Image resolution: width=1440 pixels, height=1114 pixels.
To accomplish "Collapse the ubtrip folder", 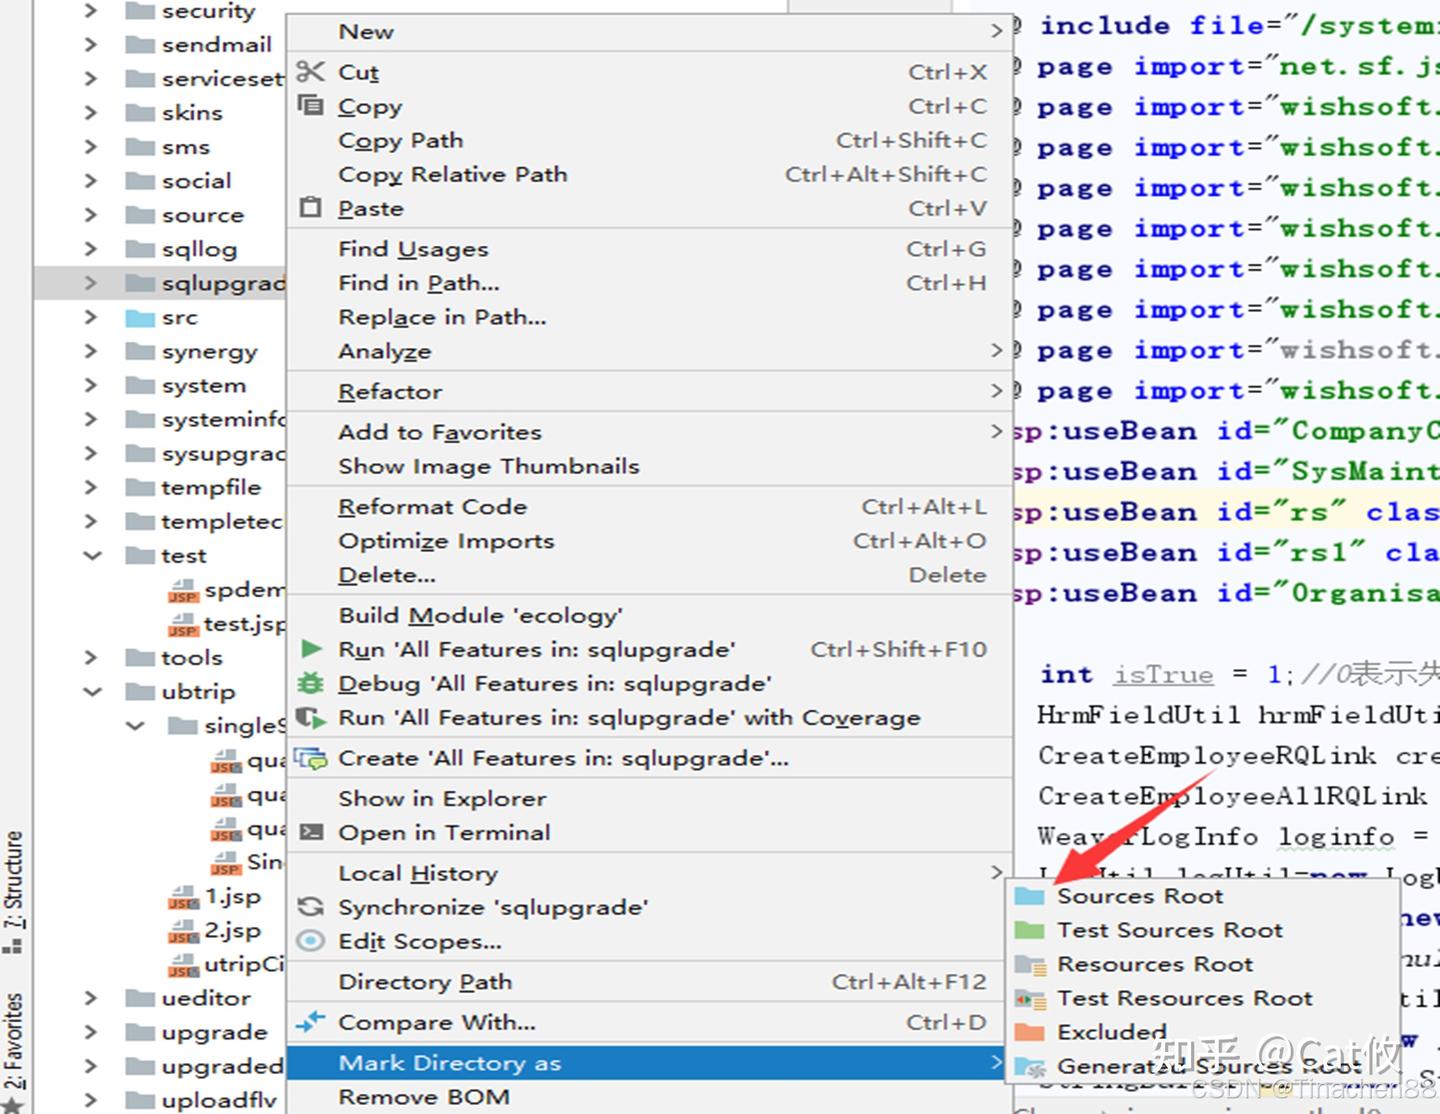I will coord(92,691).
